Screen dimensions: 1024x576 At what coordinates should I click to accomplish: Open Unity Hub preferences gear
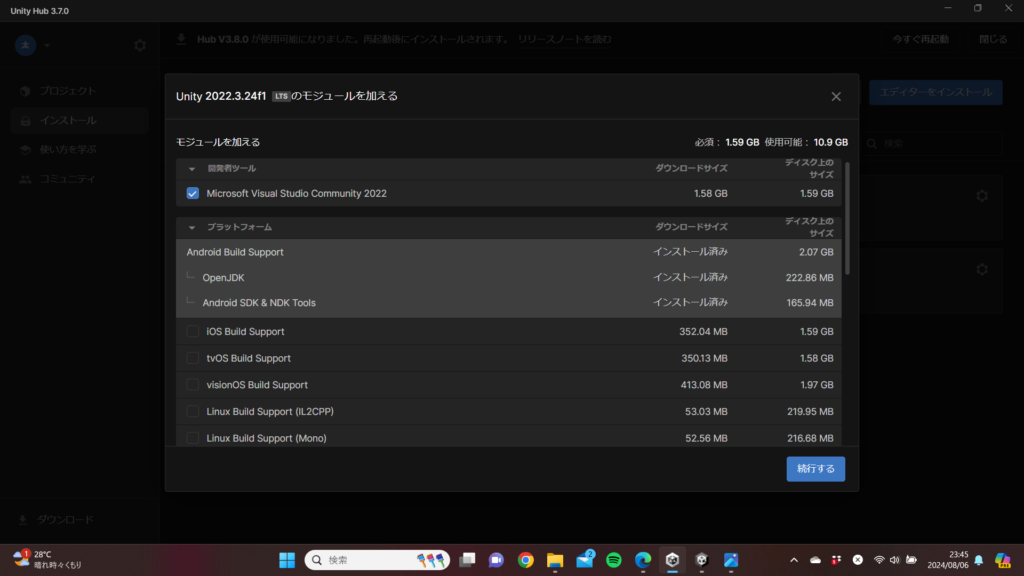(140, 46)
